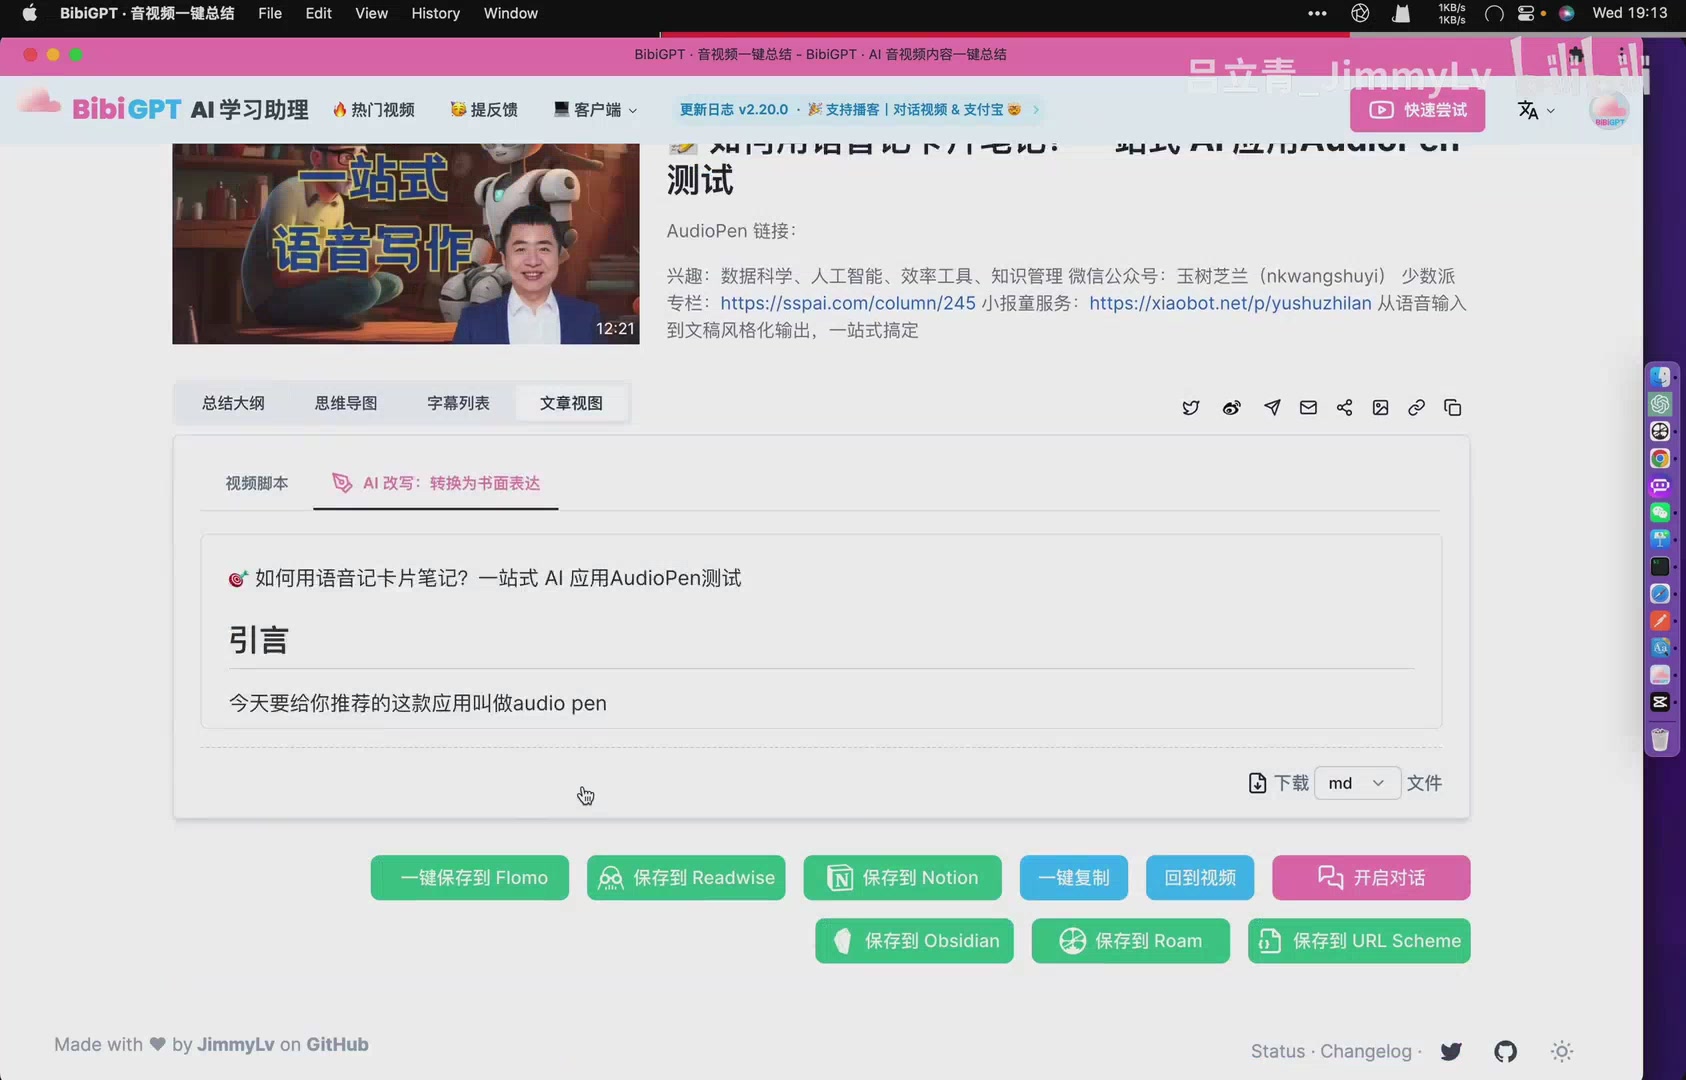This screenshot has height=1080, width=1686.
Task: Click the copy-to-clipboard icon
Action: point(1453,408)
